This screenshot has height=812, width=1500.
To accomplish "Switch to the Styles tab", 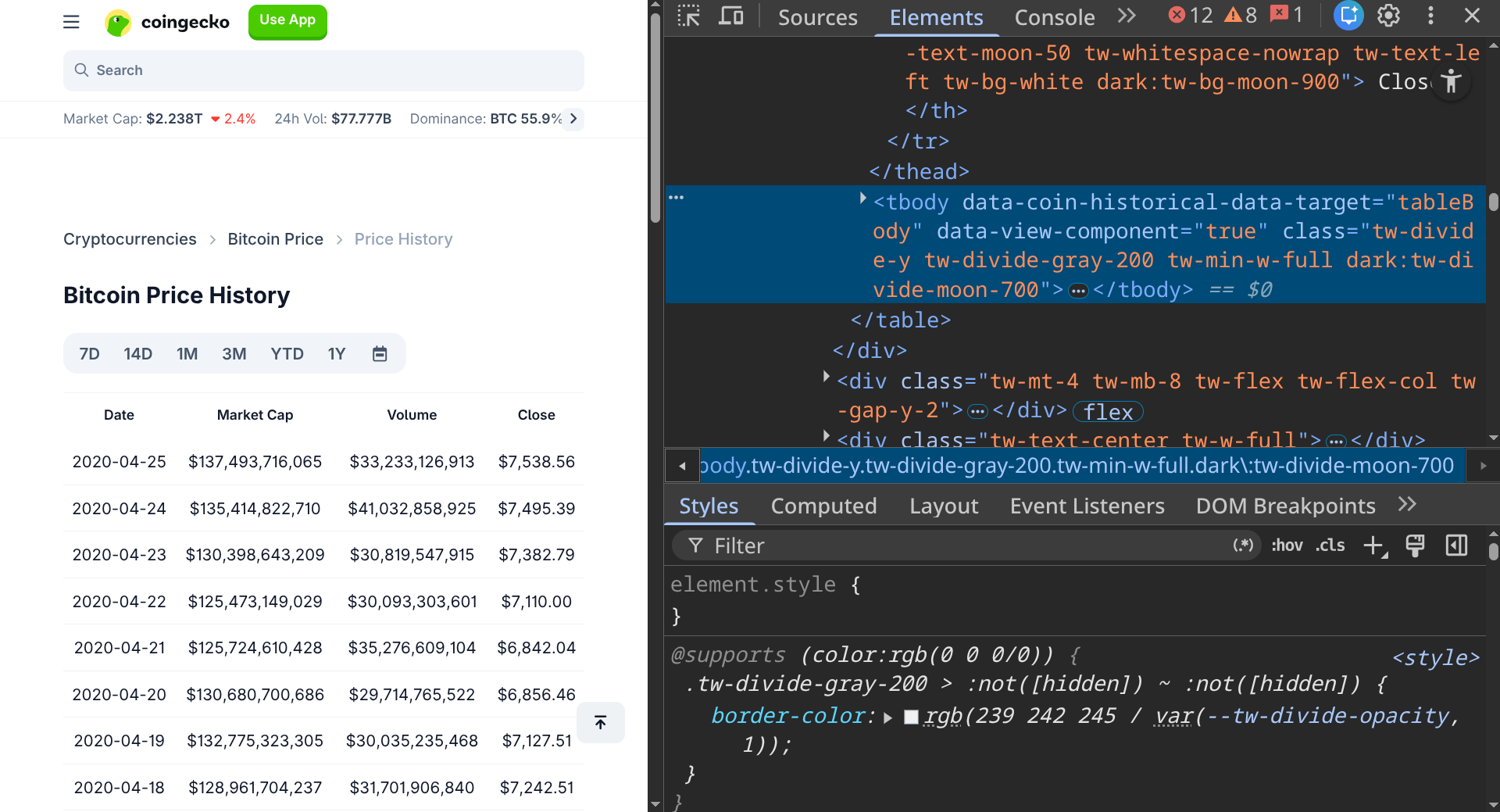I will (709, 506).
